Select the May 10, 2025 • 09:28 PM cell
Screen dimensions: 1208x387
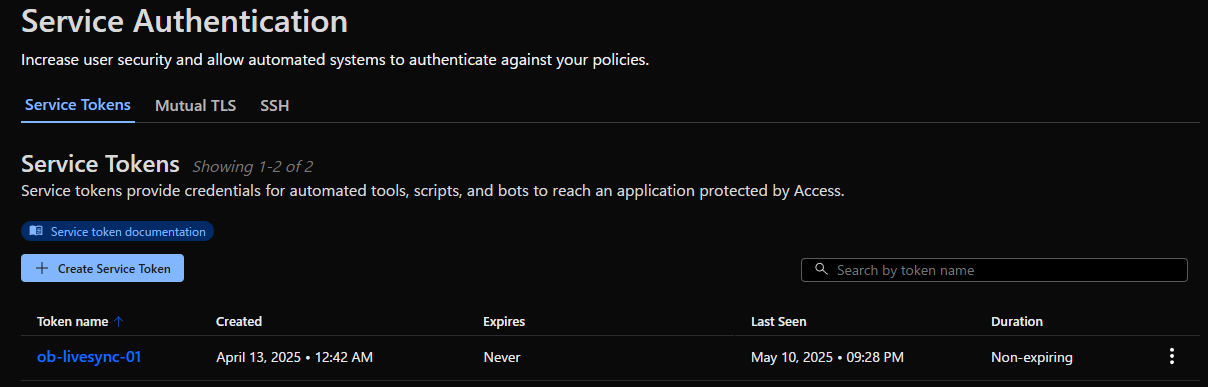coord(827,357)
